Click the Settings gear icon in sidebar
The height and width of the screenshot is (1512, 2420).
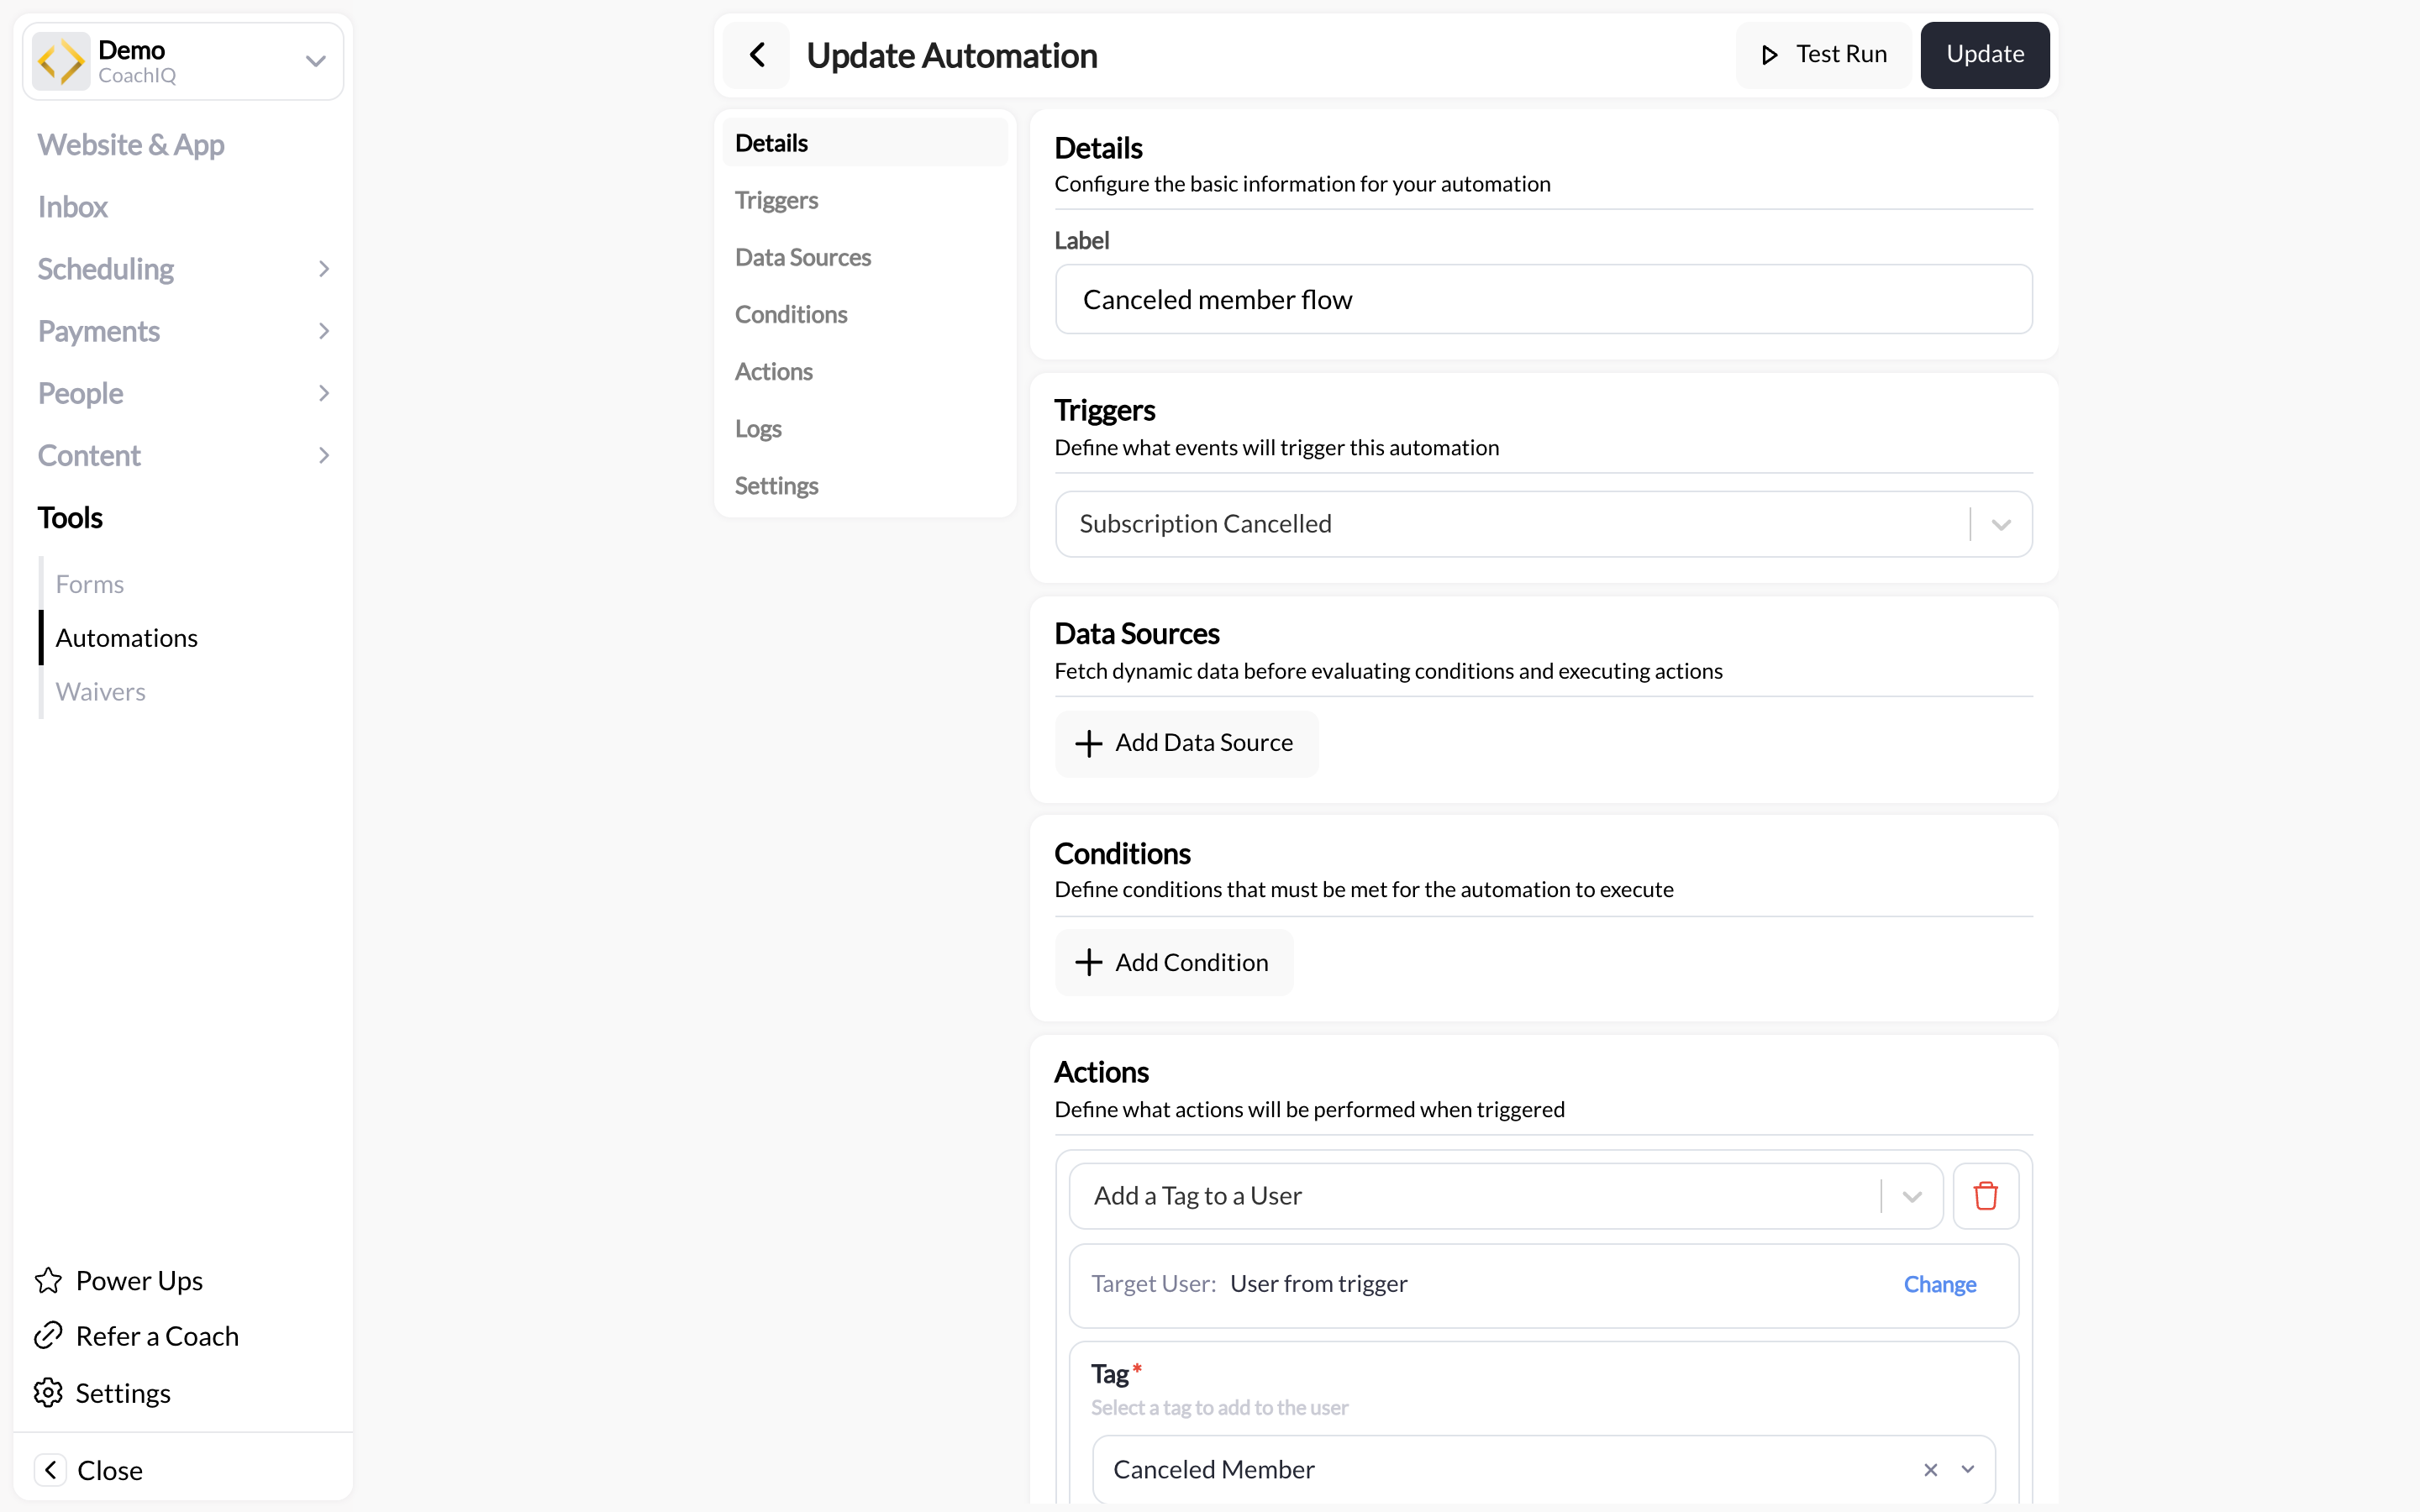point(48,1392)
